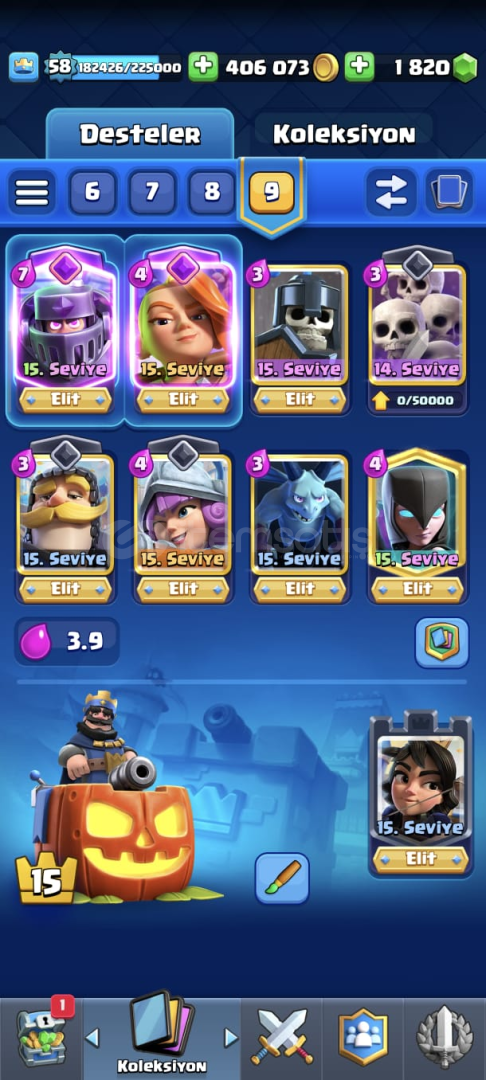486x1080 pixels.
Task: Switch to deck slot 7
Action: pyautogui.click(x=151, y=192)
